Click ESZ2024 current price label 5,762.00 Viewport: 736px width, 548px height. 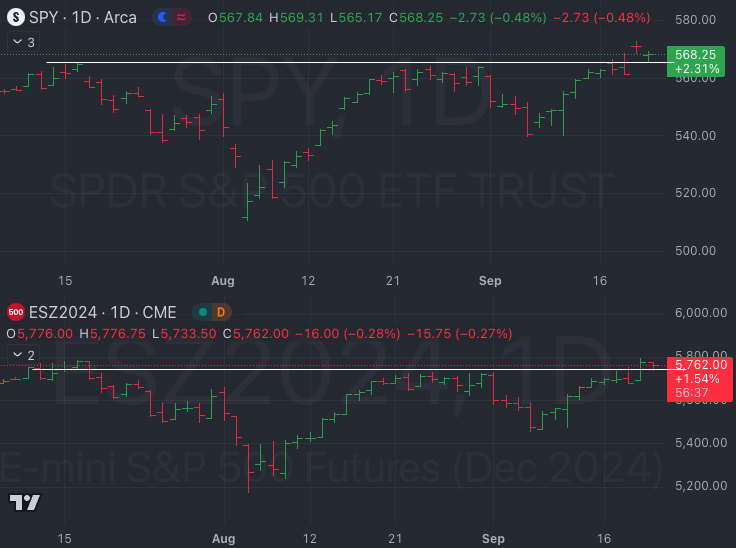(x=700, y=379)
